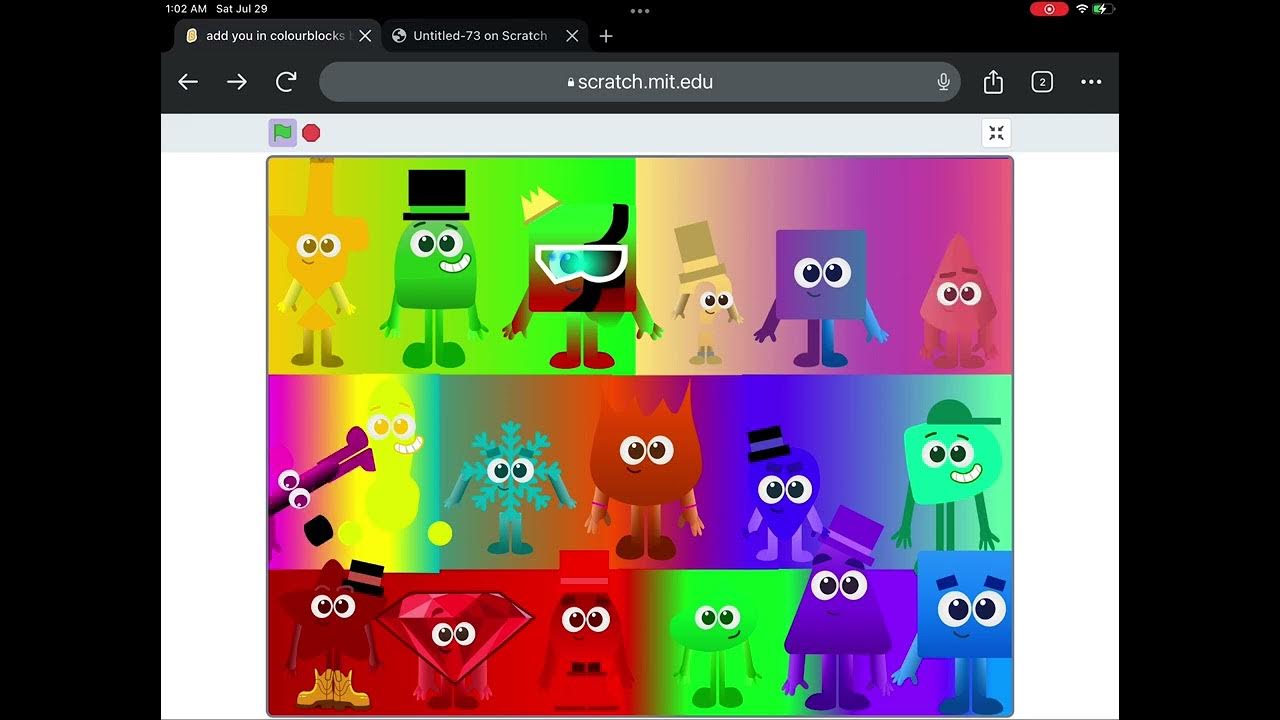Click the mint green character with cap
The width and height of the screenshot is (1280, 720).
[949, 474]
